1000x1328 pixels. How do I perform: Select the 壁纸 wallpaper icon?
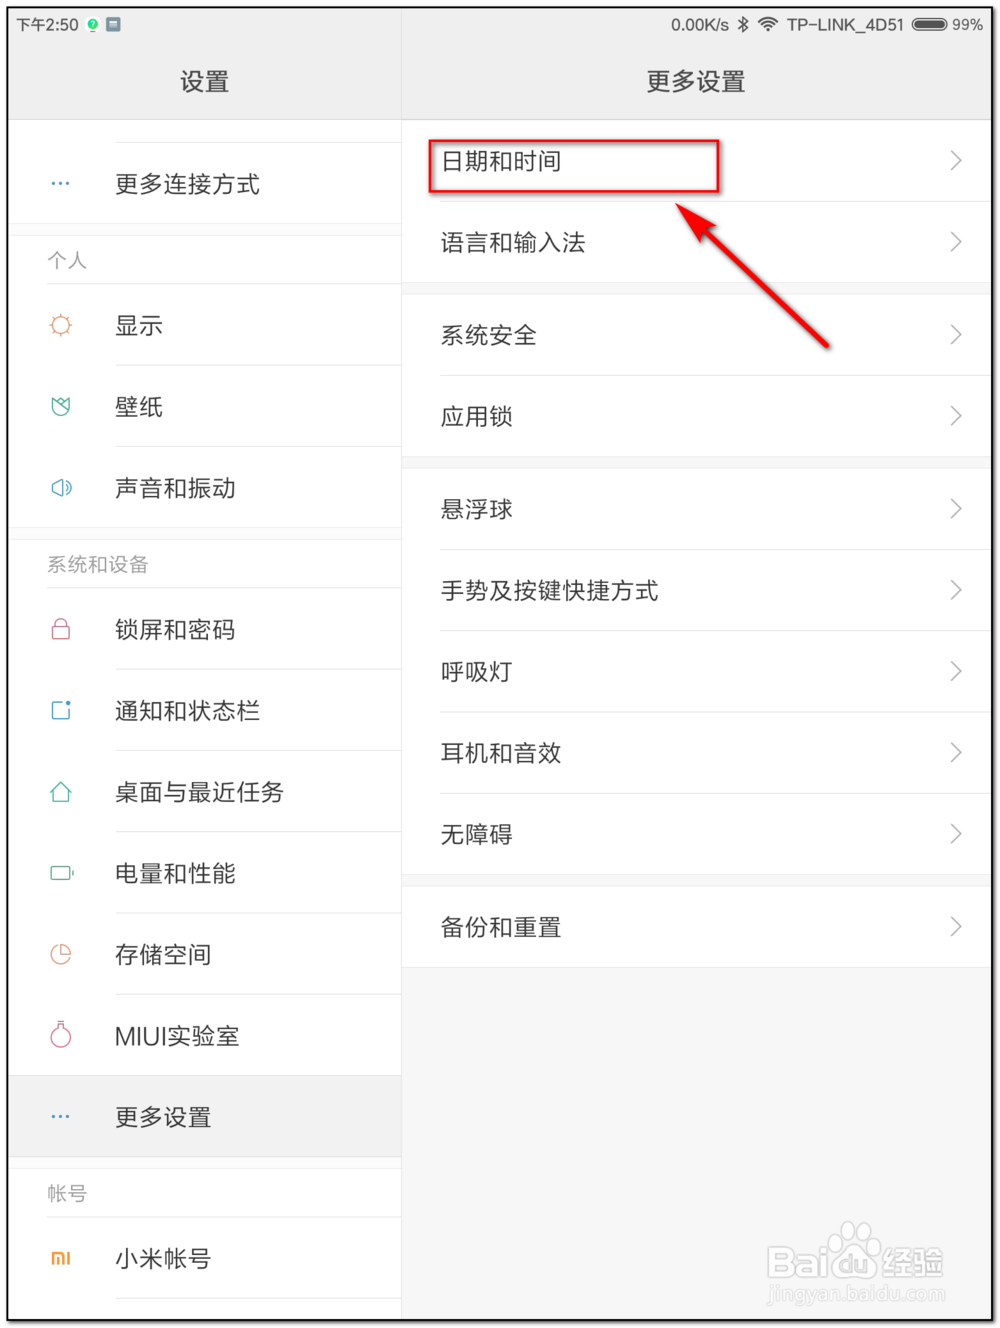click(x=60, y=407)
